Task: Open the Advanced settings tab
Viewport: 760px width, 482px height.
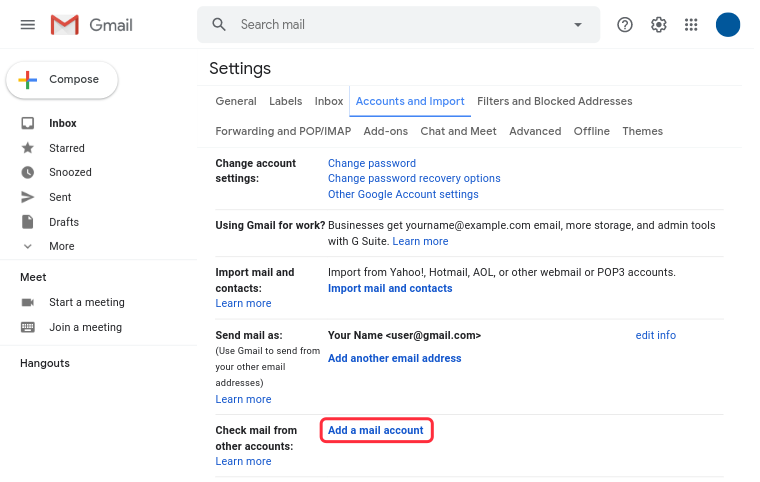Action: pos(535,131)
